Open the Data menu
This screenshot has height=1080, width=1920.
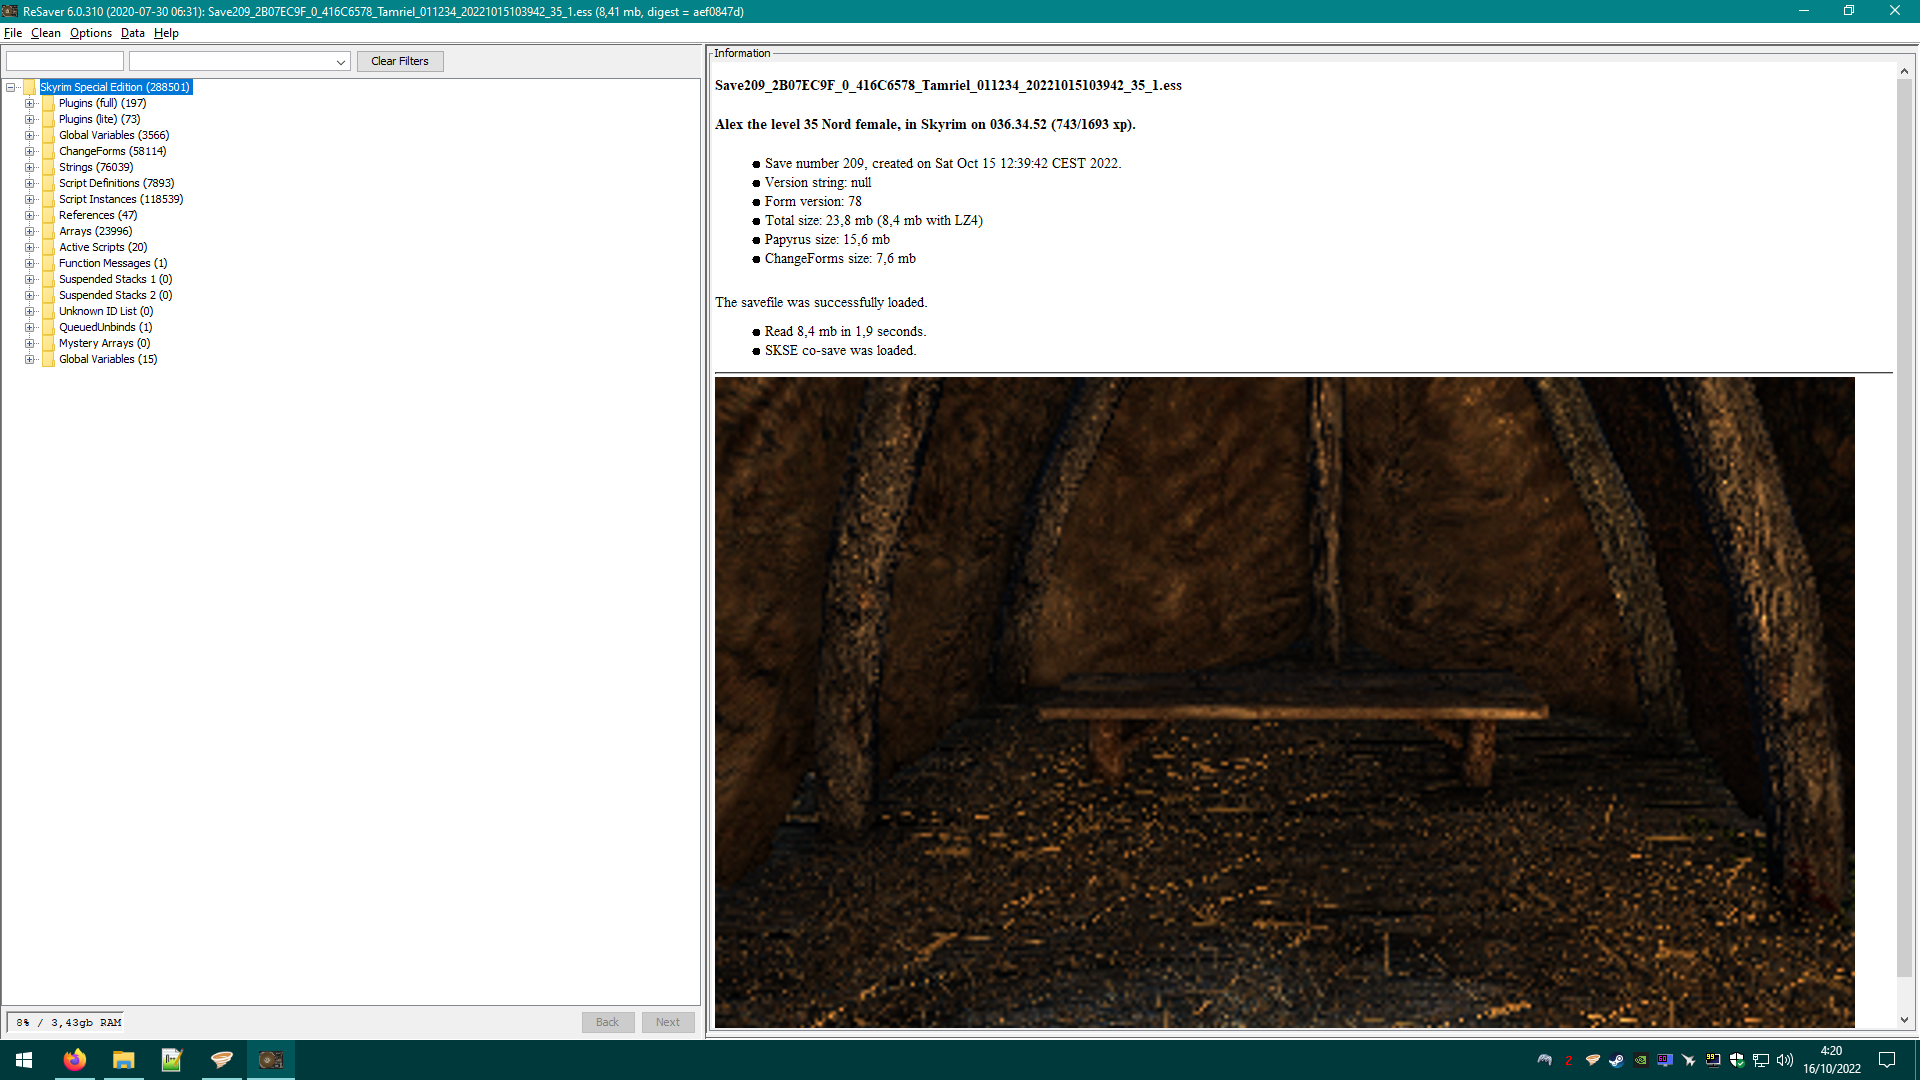click(x=133, y=33)
